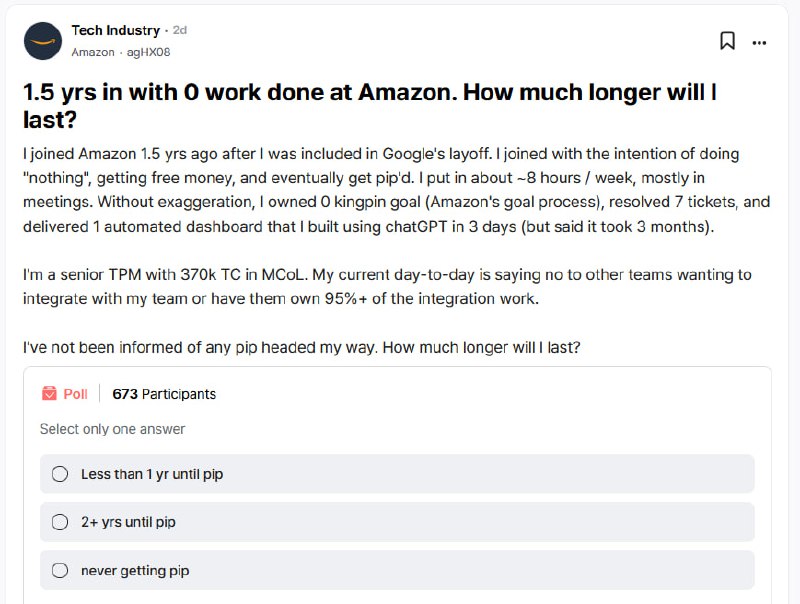Screen dimensions: 800x604
Task: Click the 673 Participants count
Action: (x=164, y=394)
